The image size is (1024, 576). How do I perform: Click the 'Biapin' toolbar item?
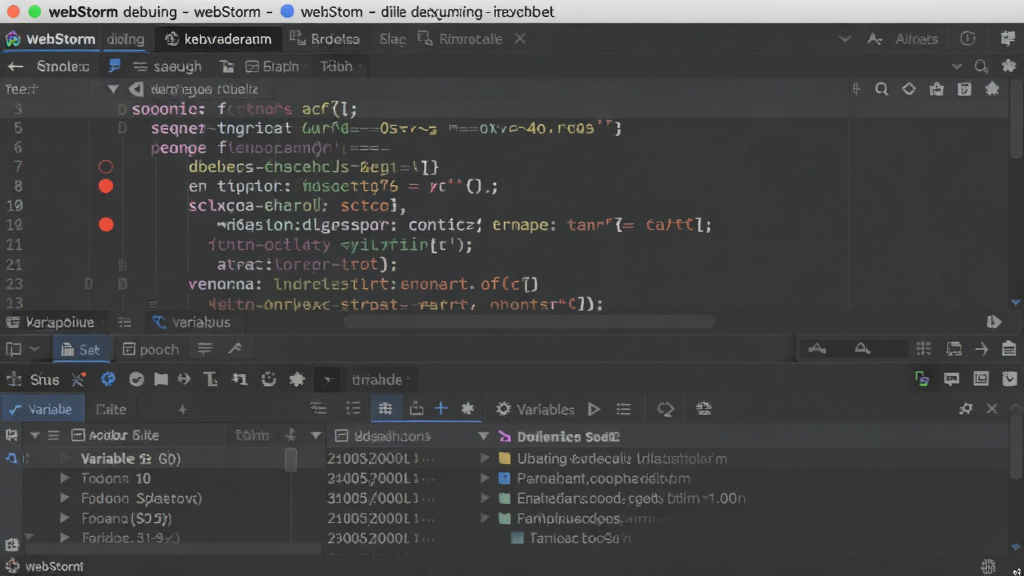[x=272, y=67]
